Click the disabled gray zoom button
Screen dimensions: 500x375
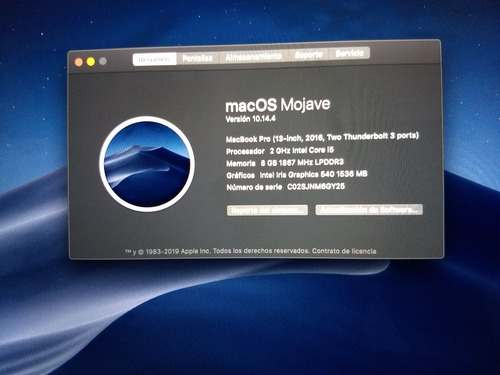click(x=103, y=61)
